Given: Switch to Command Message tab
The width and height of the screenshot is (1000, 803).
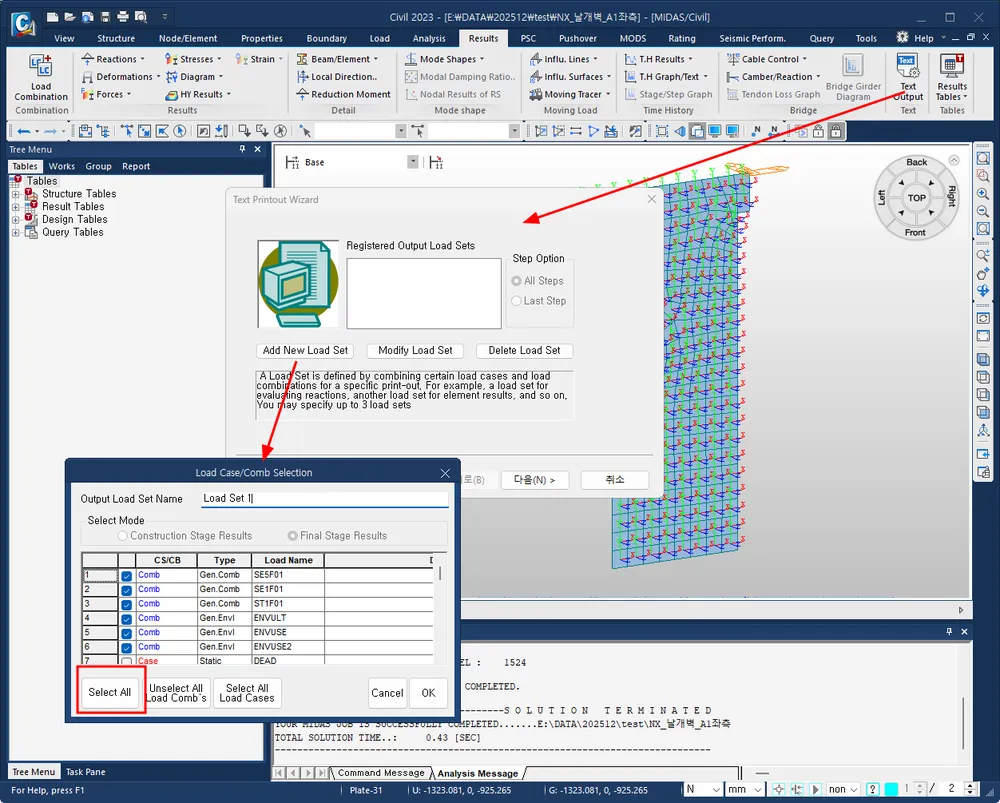Looking at the screenshot, I should (381, 773).
